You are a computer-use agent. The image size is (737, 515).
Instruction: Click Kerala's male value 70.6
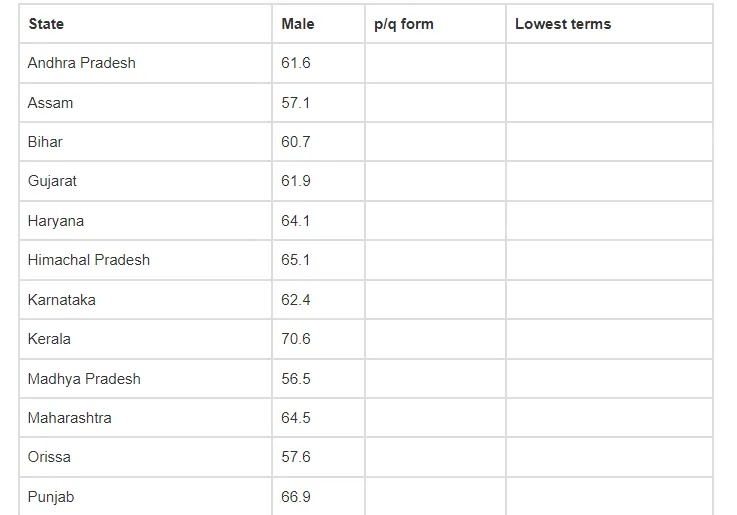point(296,339)
